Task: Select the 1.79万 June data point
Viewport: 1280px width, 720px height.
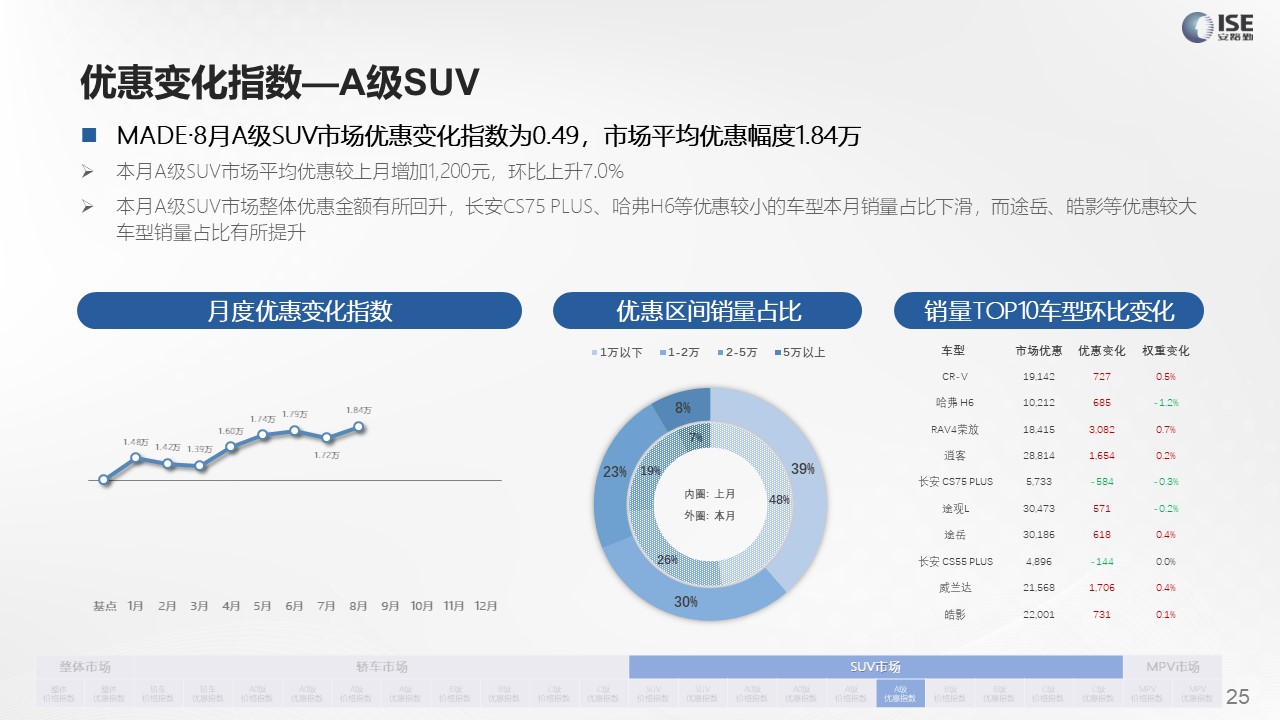Action: [295, 430]
